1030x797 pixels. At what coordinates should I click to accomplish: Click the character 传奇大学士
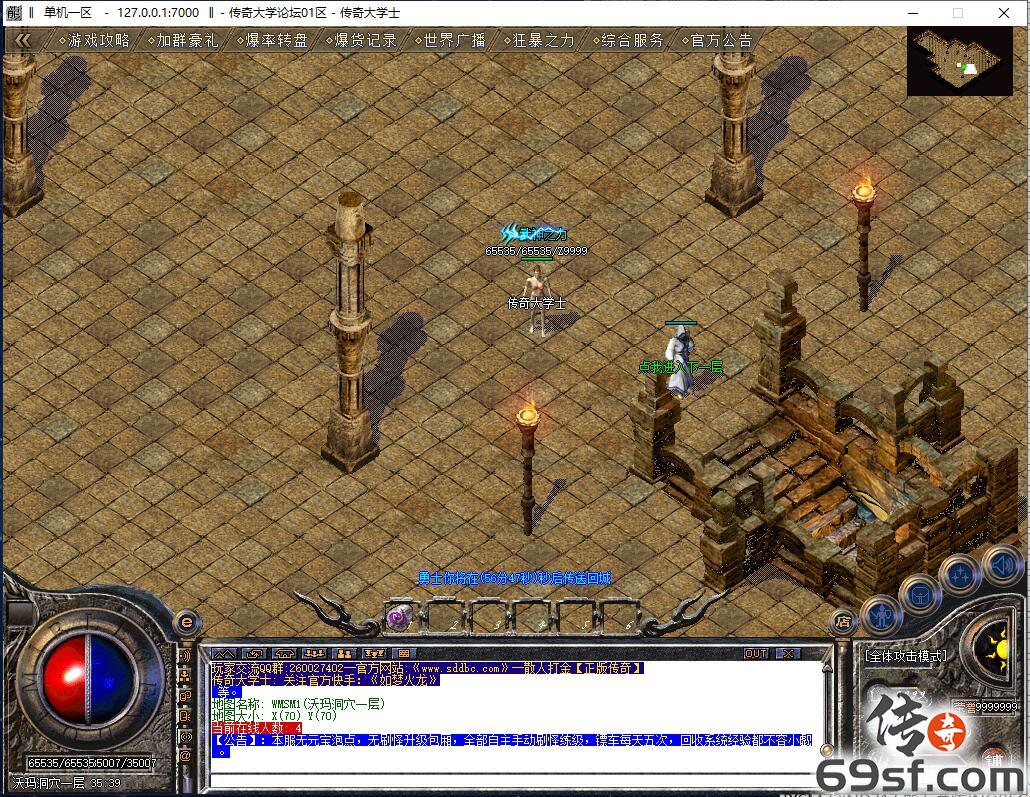[x=538, y=299]
